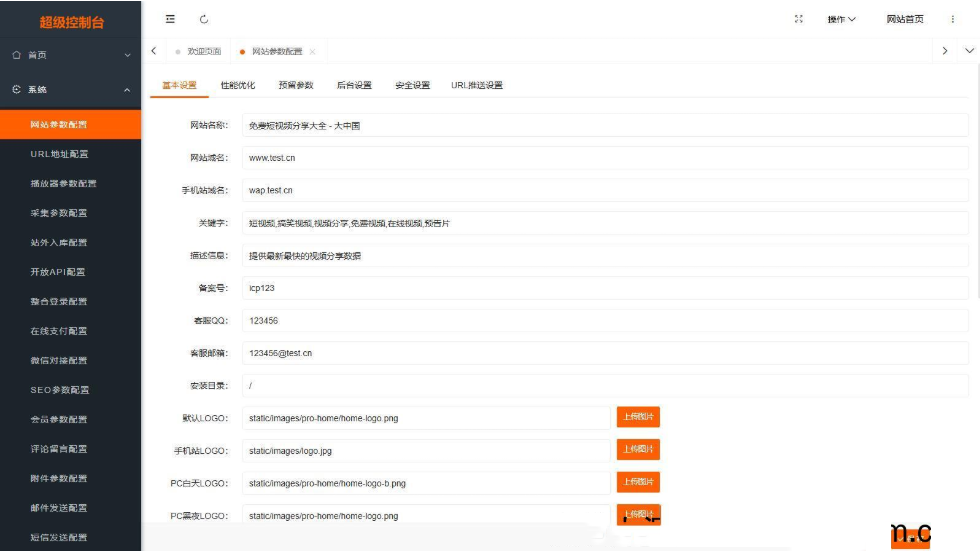Open 短信发送配置 in the sidebar

pos(71,537)
